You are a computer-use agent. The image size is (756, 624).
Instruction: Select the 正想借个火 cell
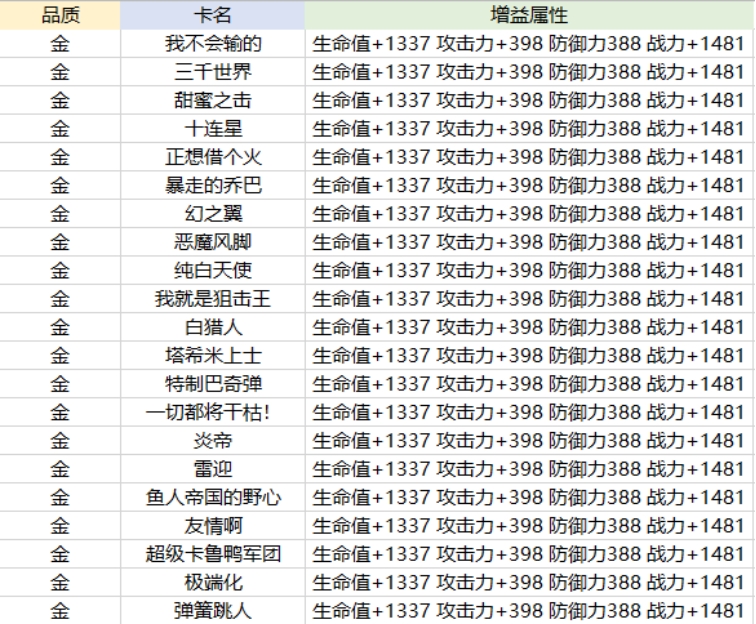click(213, 157)
